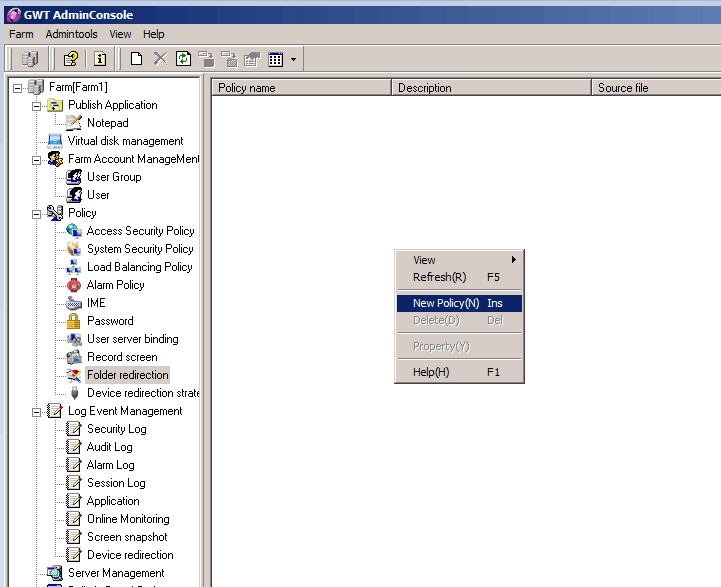The image size is (721, 587).
Task: Click the Virtual disk management icon
Action: coord(54,141)
